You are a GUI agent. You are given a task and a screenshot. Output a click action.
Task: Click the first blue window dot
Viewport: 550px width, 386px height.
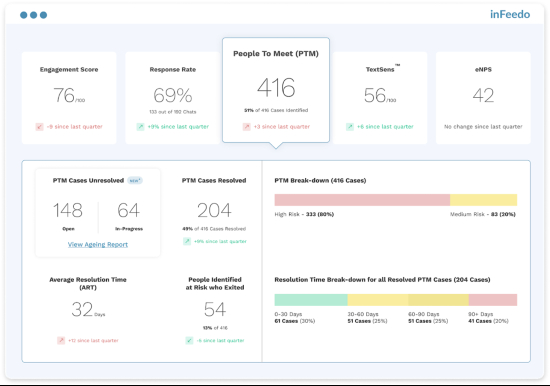(24, 15)
